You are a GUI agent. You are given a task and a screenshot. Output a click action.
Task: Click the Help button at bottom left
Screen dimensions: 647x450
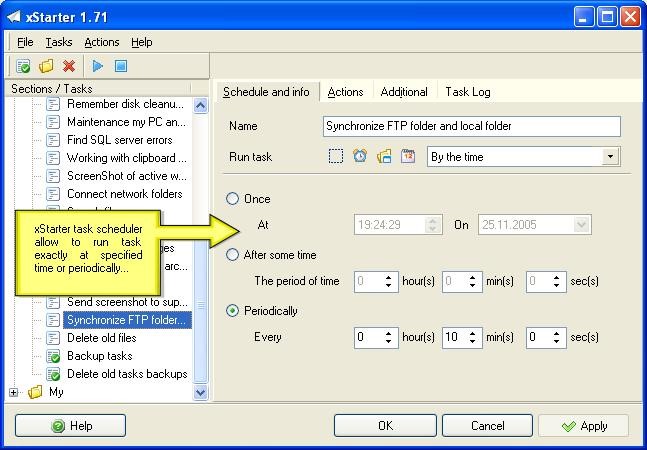pos(70,426)
